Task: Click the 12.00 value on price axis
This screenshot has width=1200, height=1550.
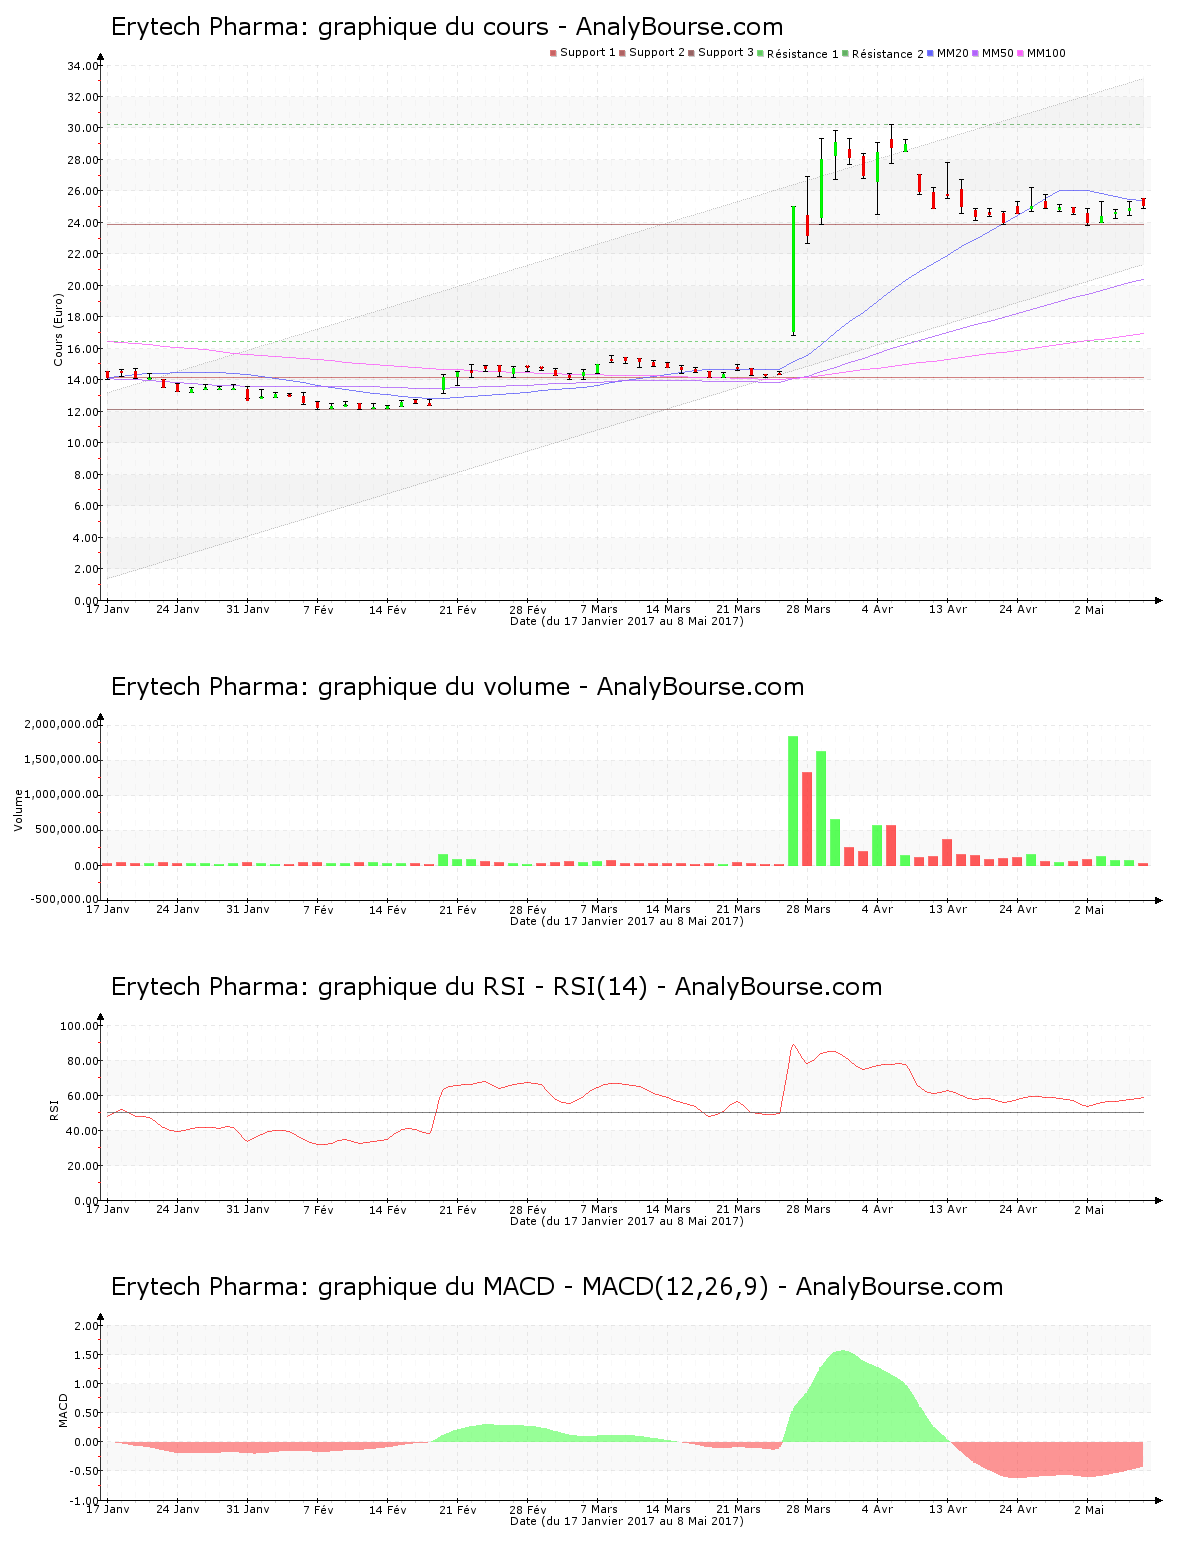Action: coord(82,412)
